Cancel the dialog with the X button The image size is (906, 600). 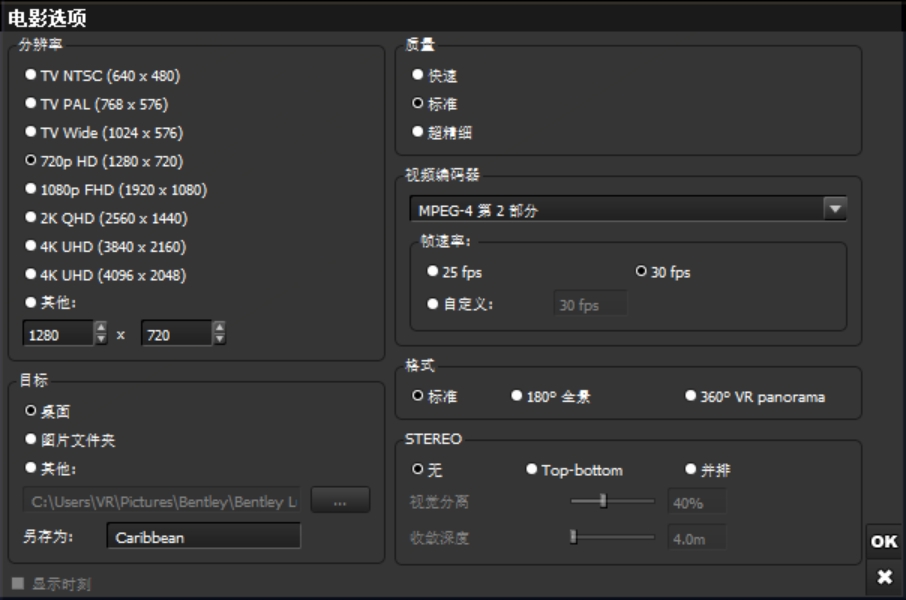point(884,577)
